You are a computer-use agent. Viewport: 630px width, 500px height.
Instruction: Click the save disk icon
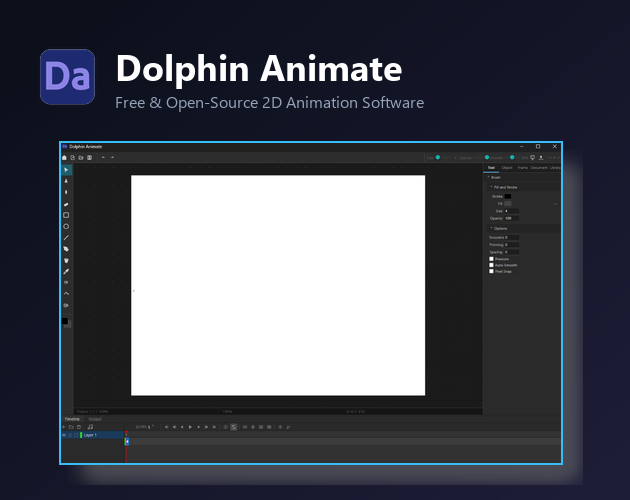[x=90, y=158]
